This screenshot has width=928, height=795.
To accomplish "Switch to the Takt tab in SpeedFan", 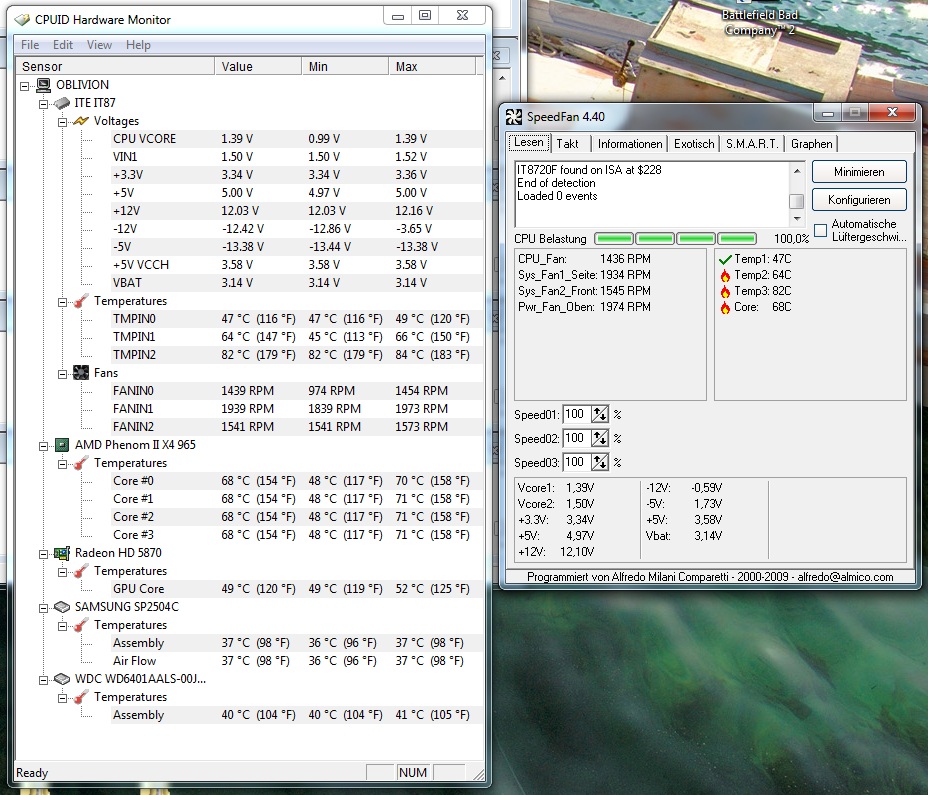I will tap(567, 144).
